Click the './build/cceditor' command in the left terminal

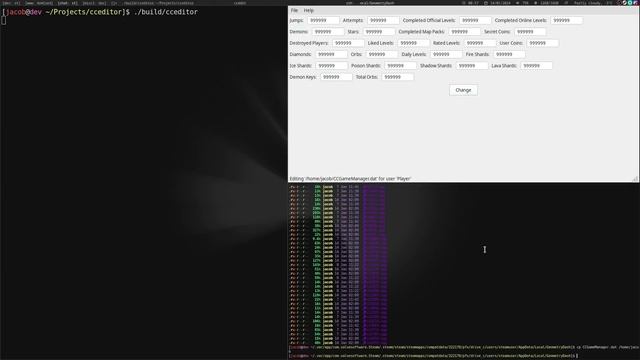click(166, 12)
